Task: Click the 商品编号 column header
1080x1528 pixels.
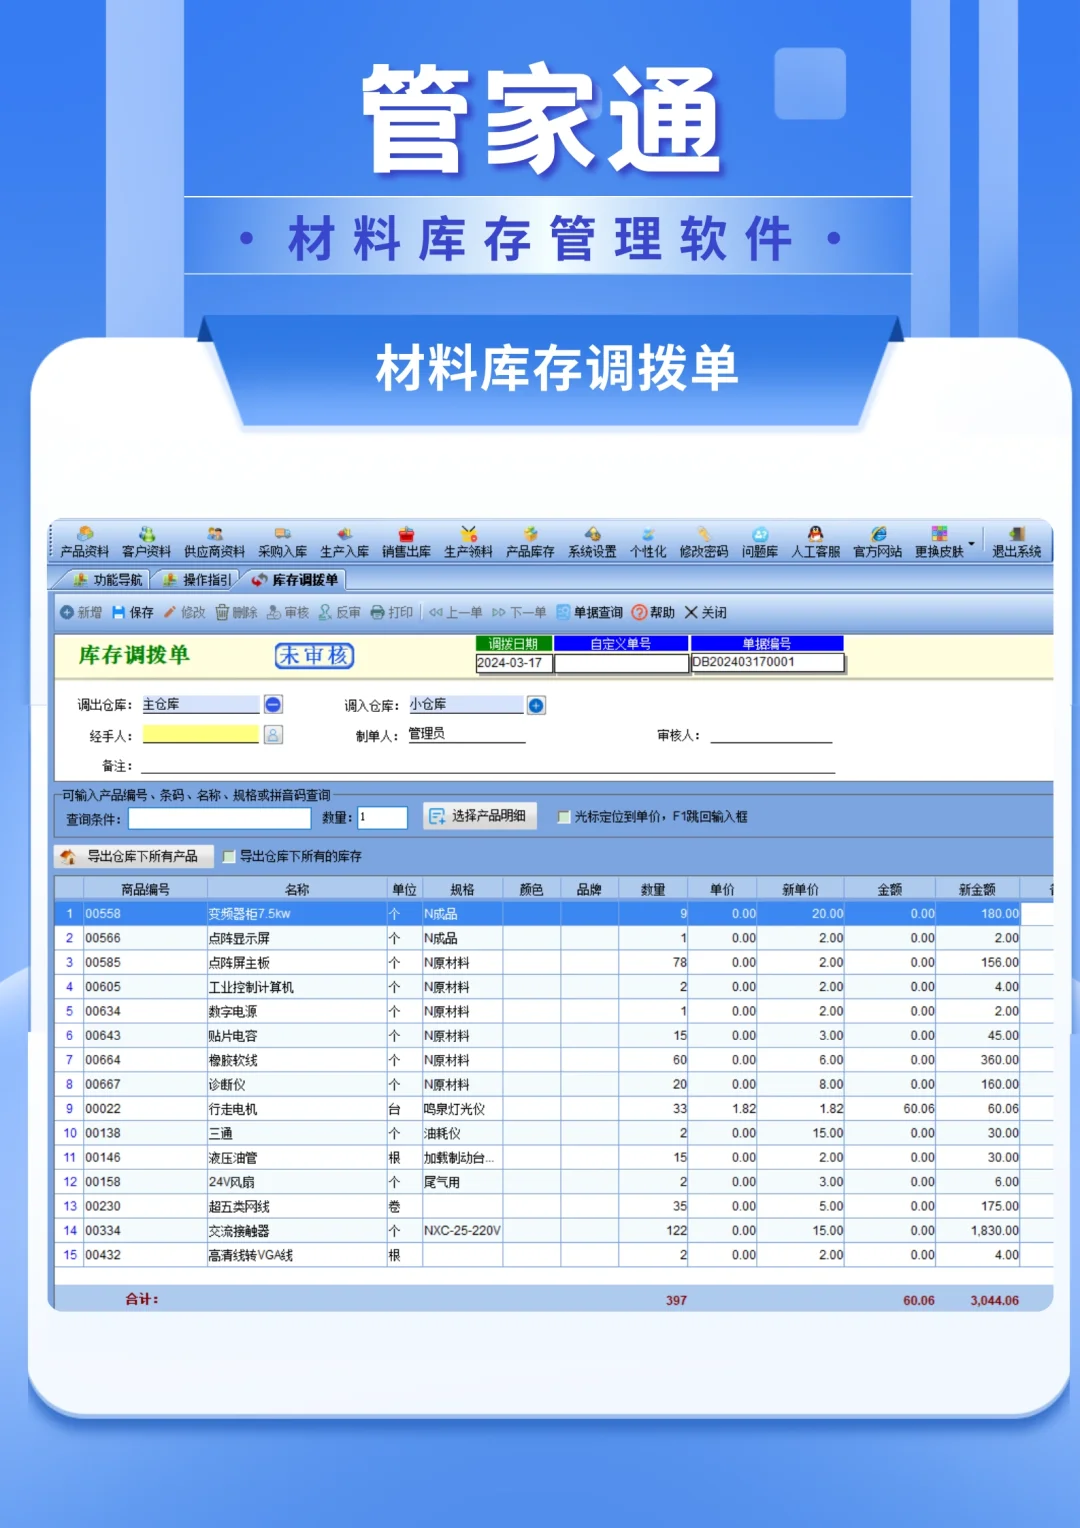Action: [145, 889]
